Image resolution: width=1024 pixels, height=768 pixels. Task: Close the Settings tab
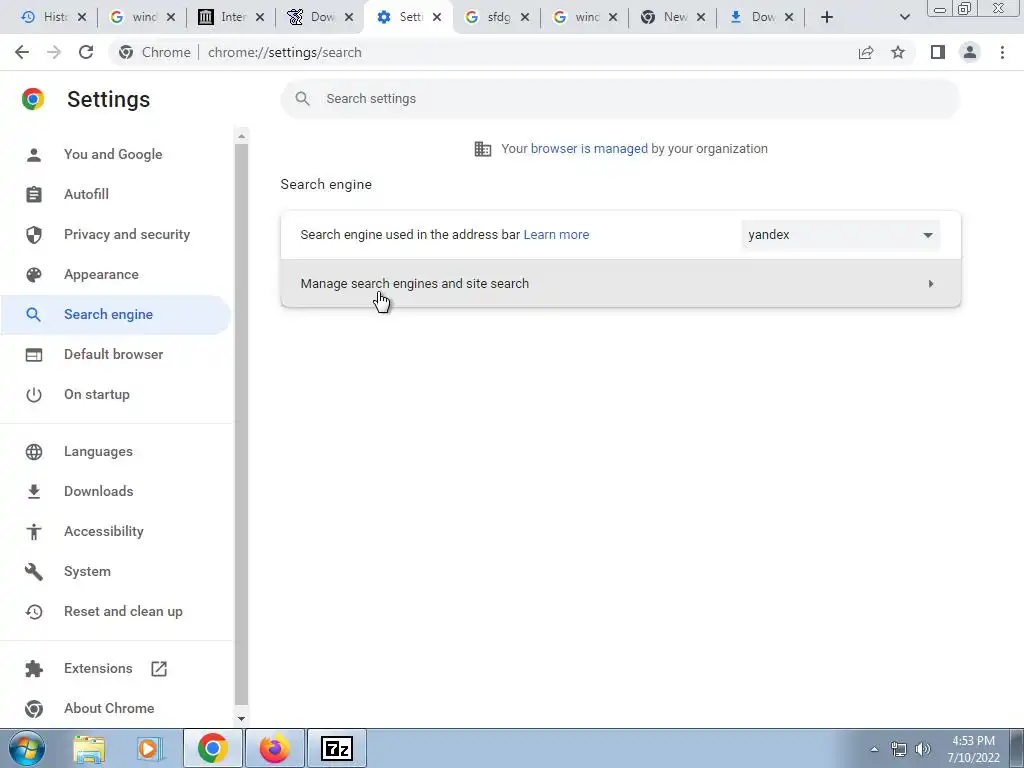coord(437,18)
